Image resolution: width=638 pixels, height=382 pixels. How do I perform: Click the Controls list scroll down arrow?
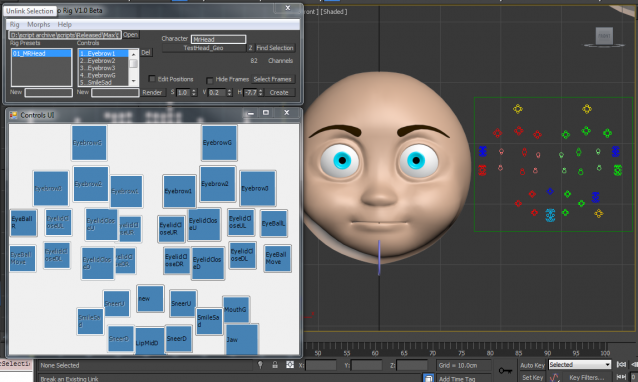[133, 82]
